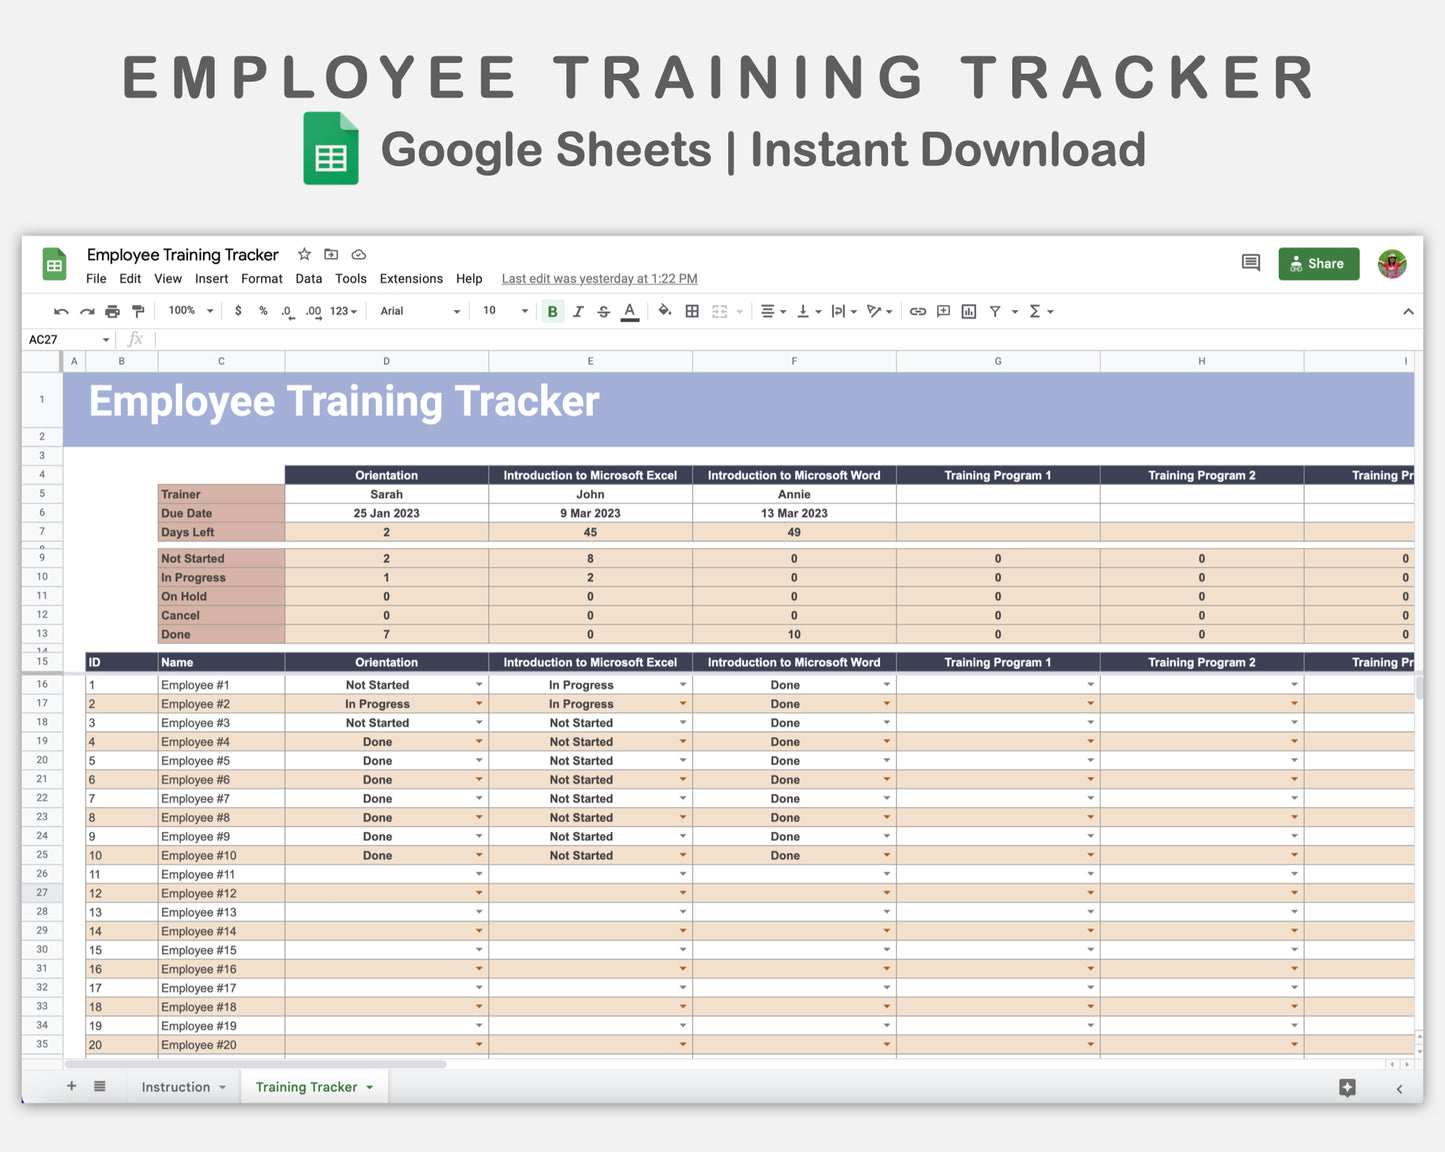1445x1152 pixels.
Task: Toggle strikethrough formatting
Action: 604,311
